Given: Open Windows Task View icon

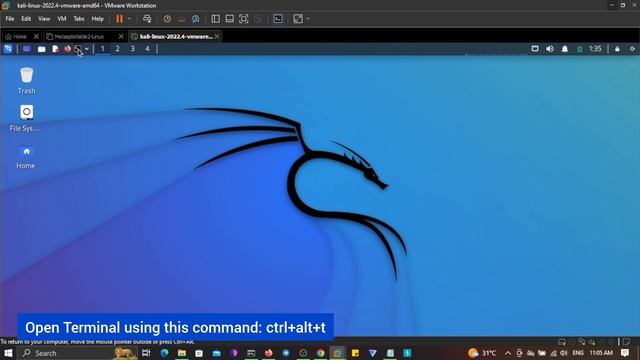Looking at the screenshot, I should (x=146, y=353).
